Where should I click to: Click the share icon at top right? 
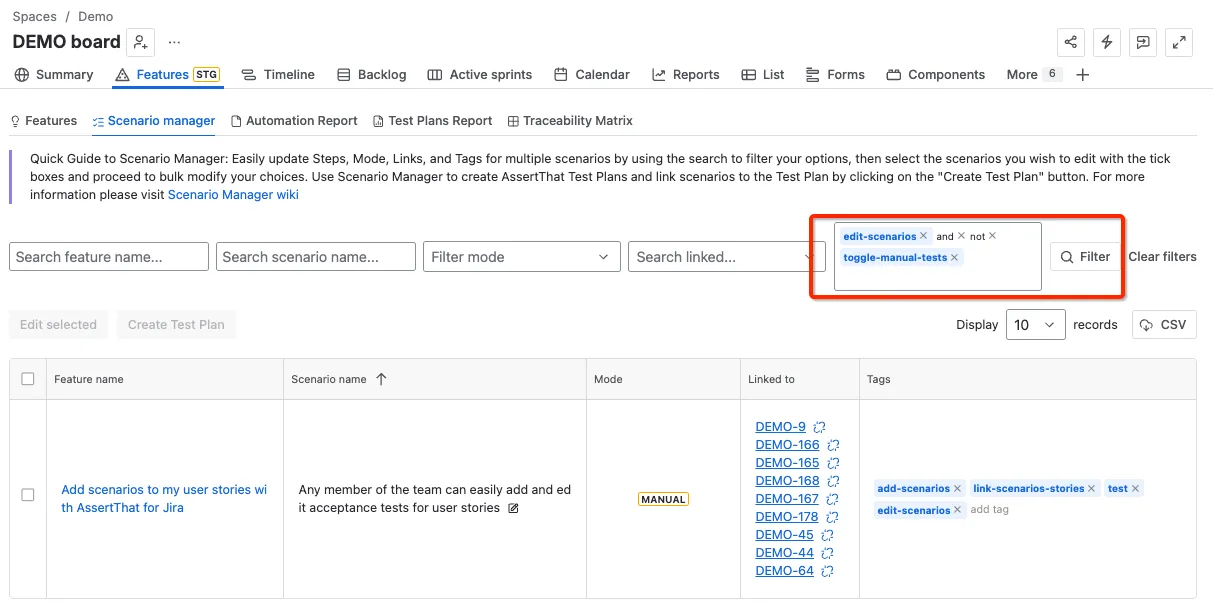(x=1071, y=42)
